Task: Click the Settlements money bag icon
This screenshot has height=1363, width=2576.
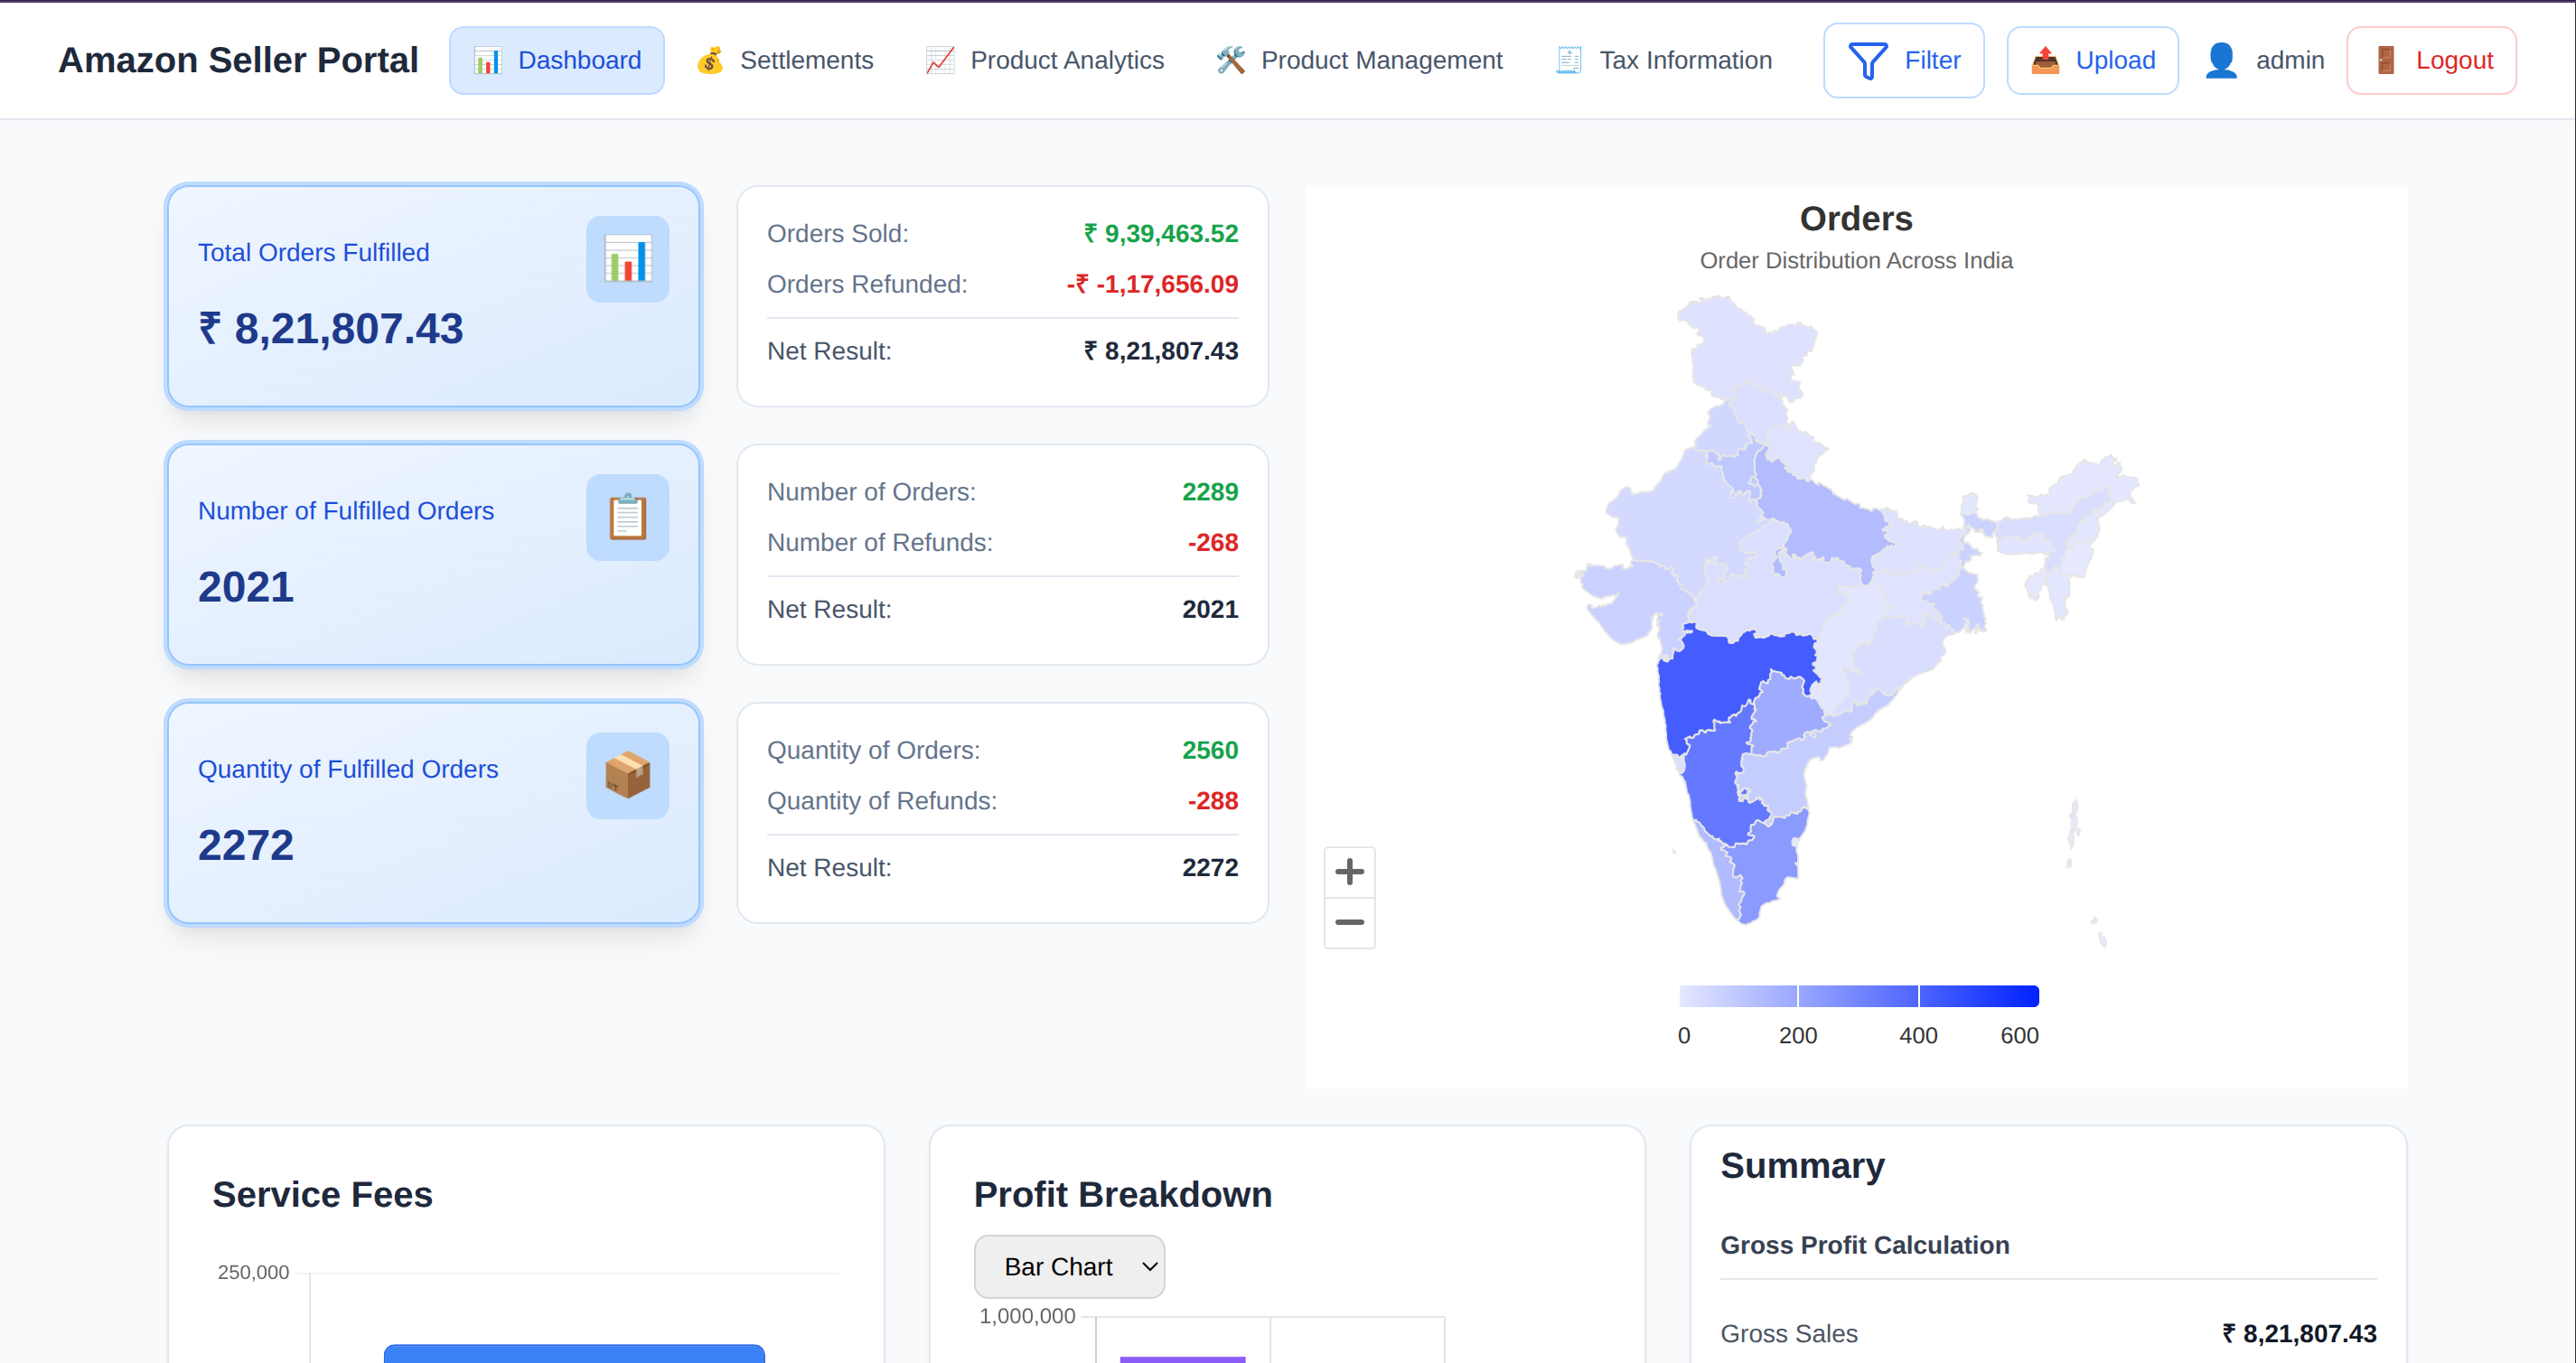Action: pos(710,60)
